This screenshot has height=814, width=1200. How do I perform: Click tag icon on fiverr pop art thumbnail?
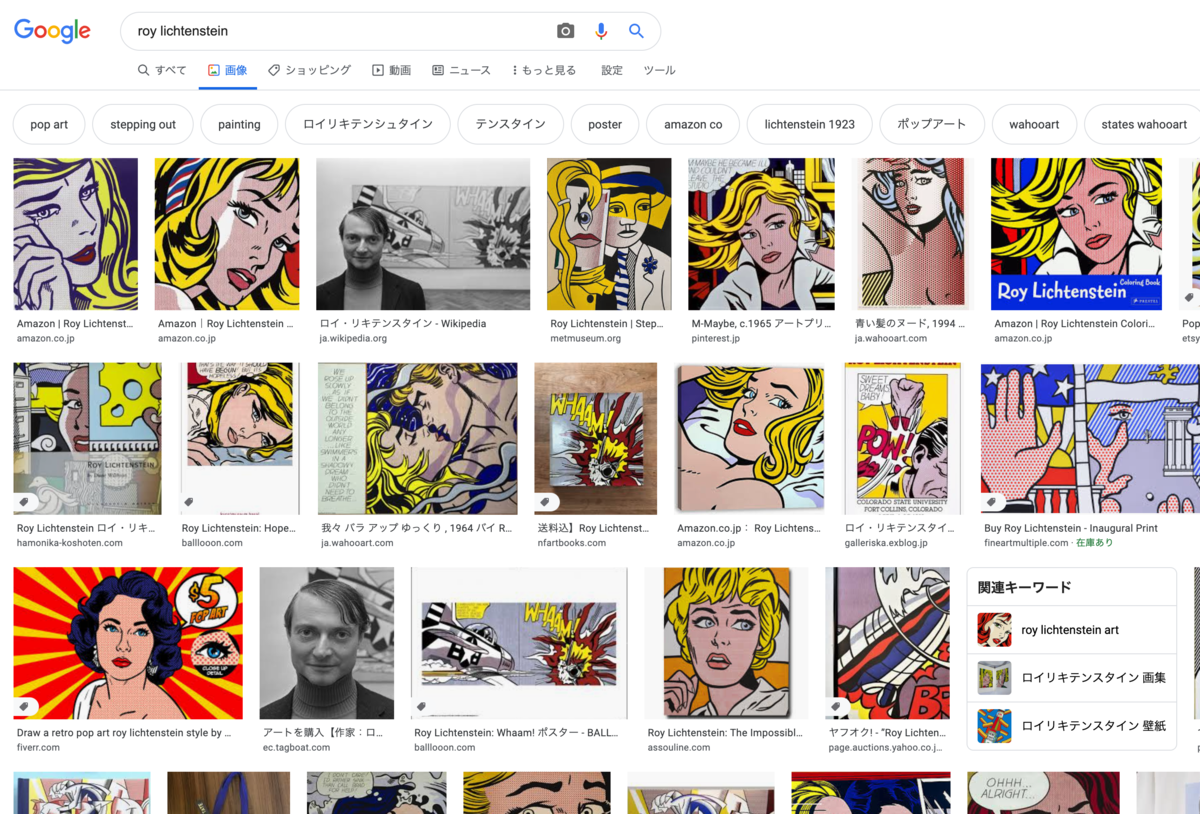26,706
